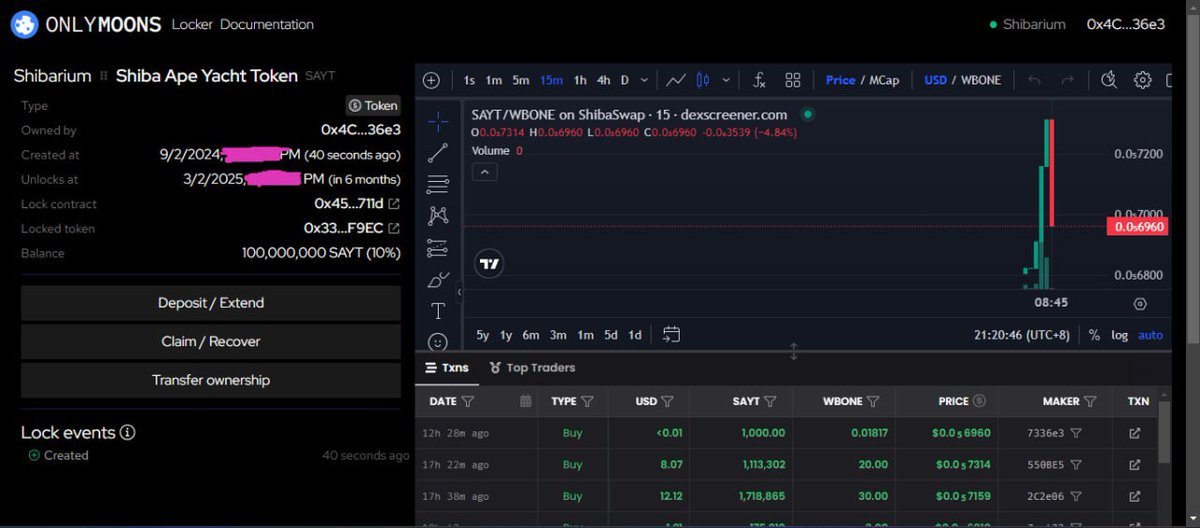Click the 0x4C...36e3 wallet in header

click(1126, 24)
